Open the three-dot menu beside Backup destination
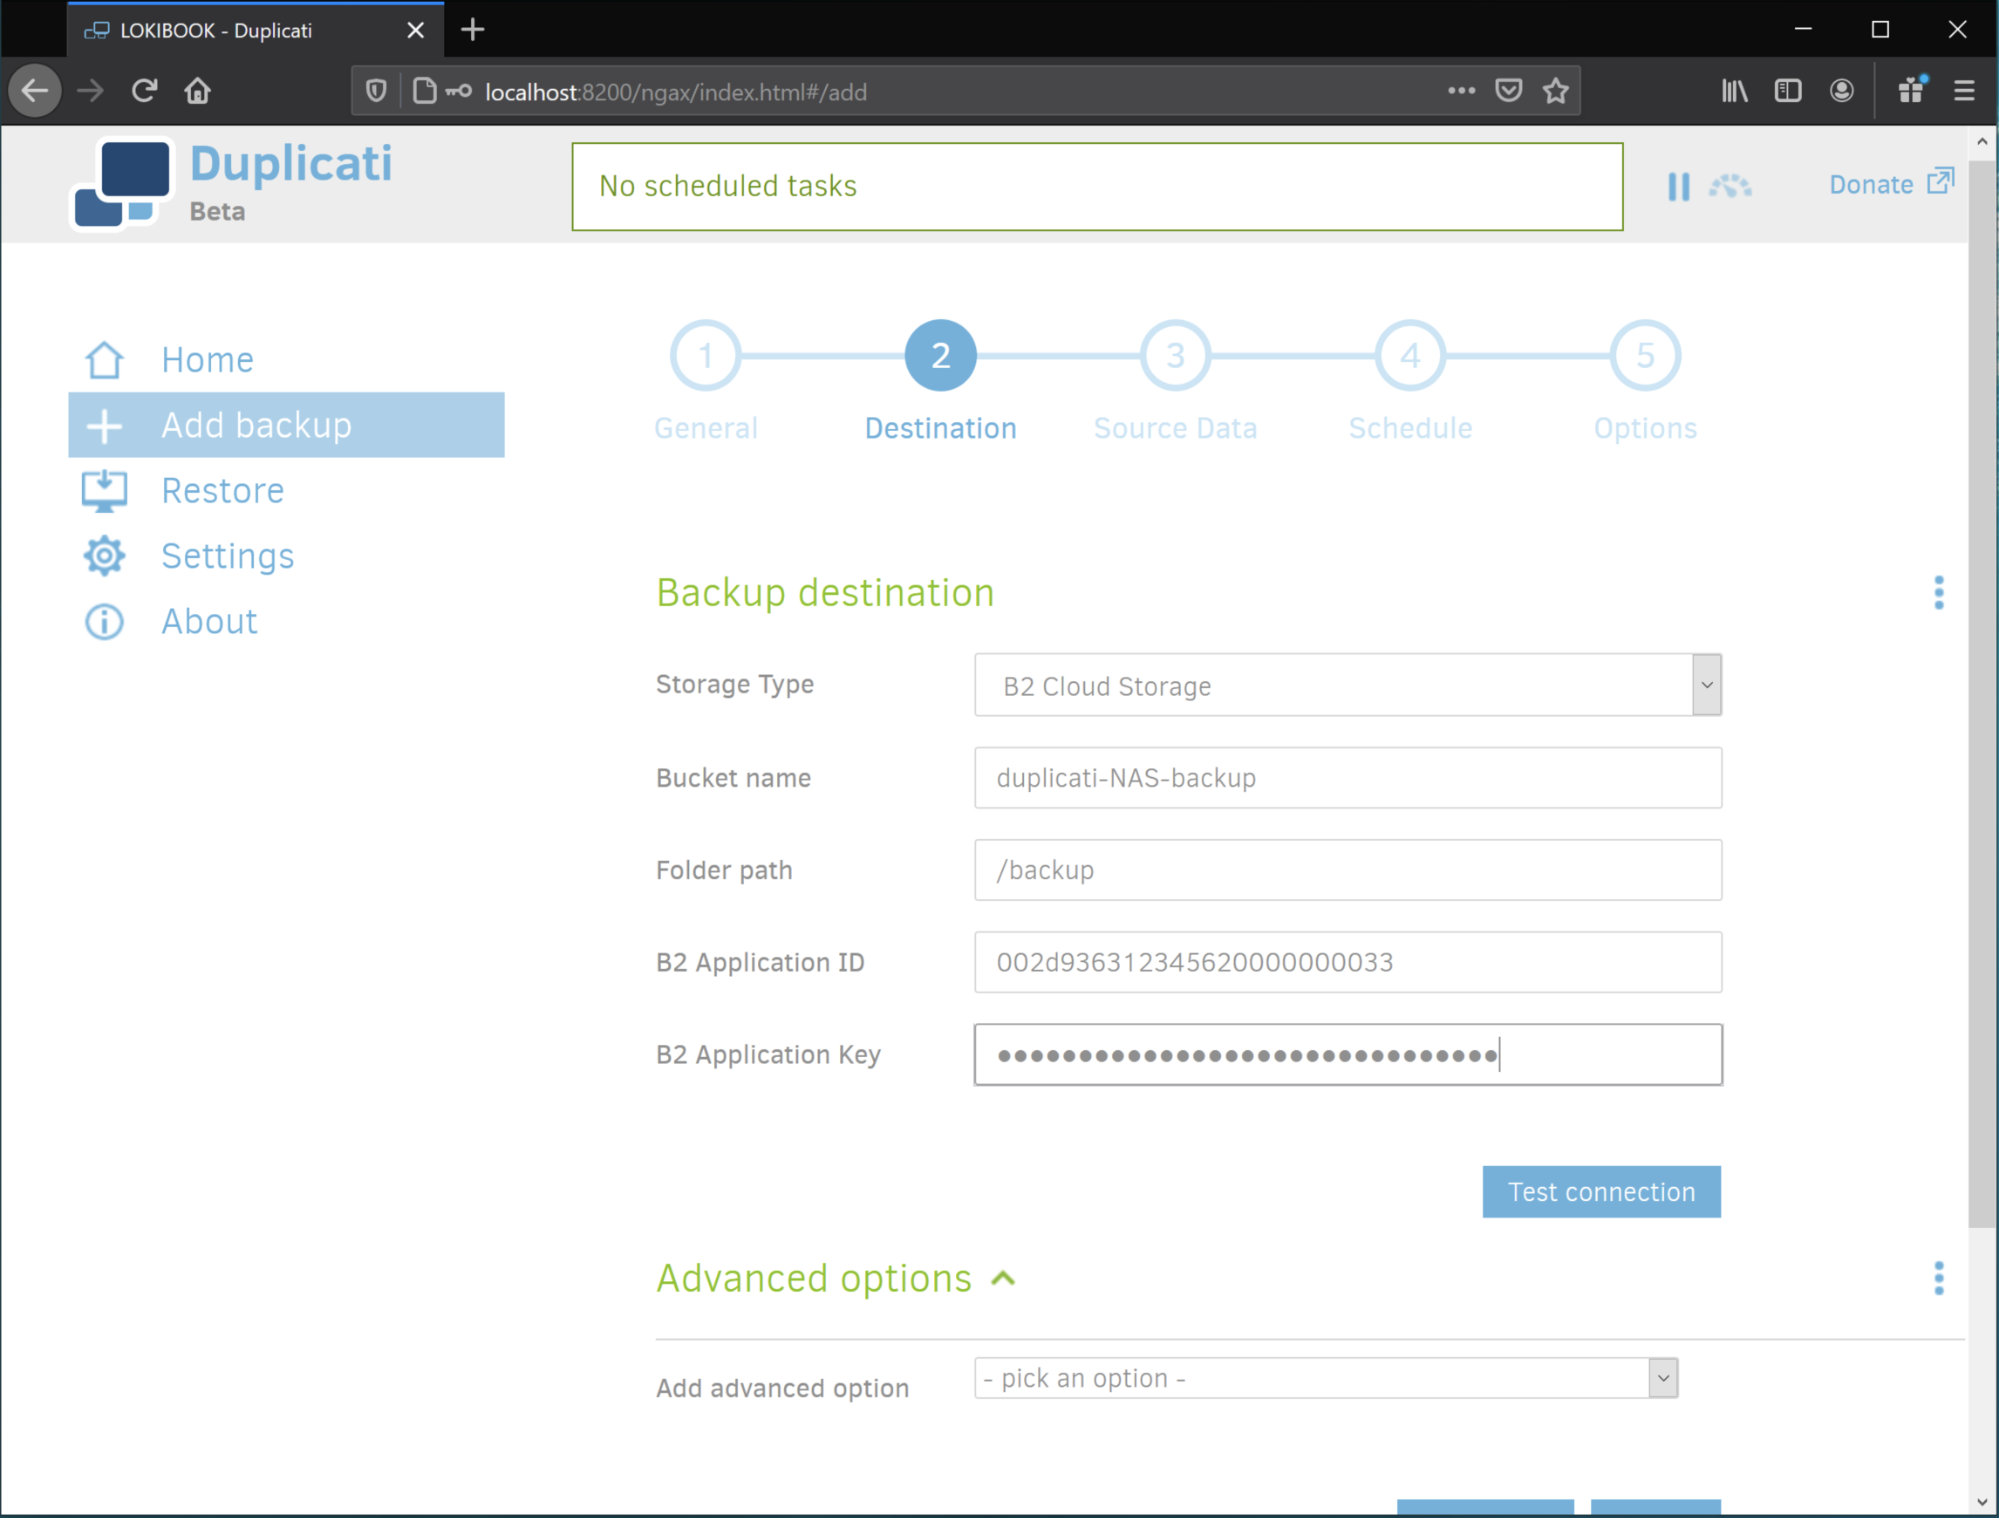 pos(1939,593)
